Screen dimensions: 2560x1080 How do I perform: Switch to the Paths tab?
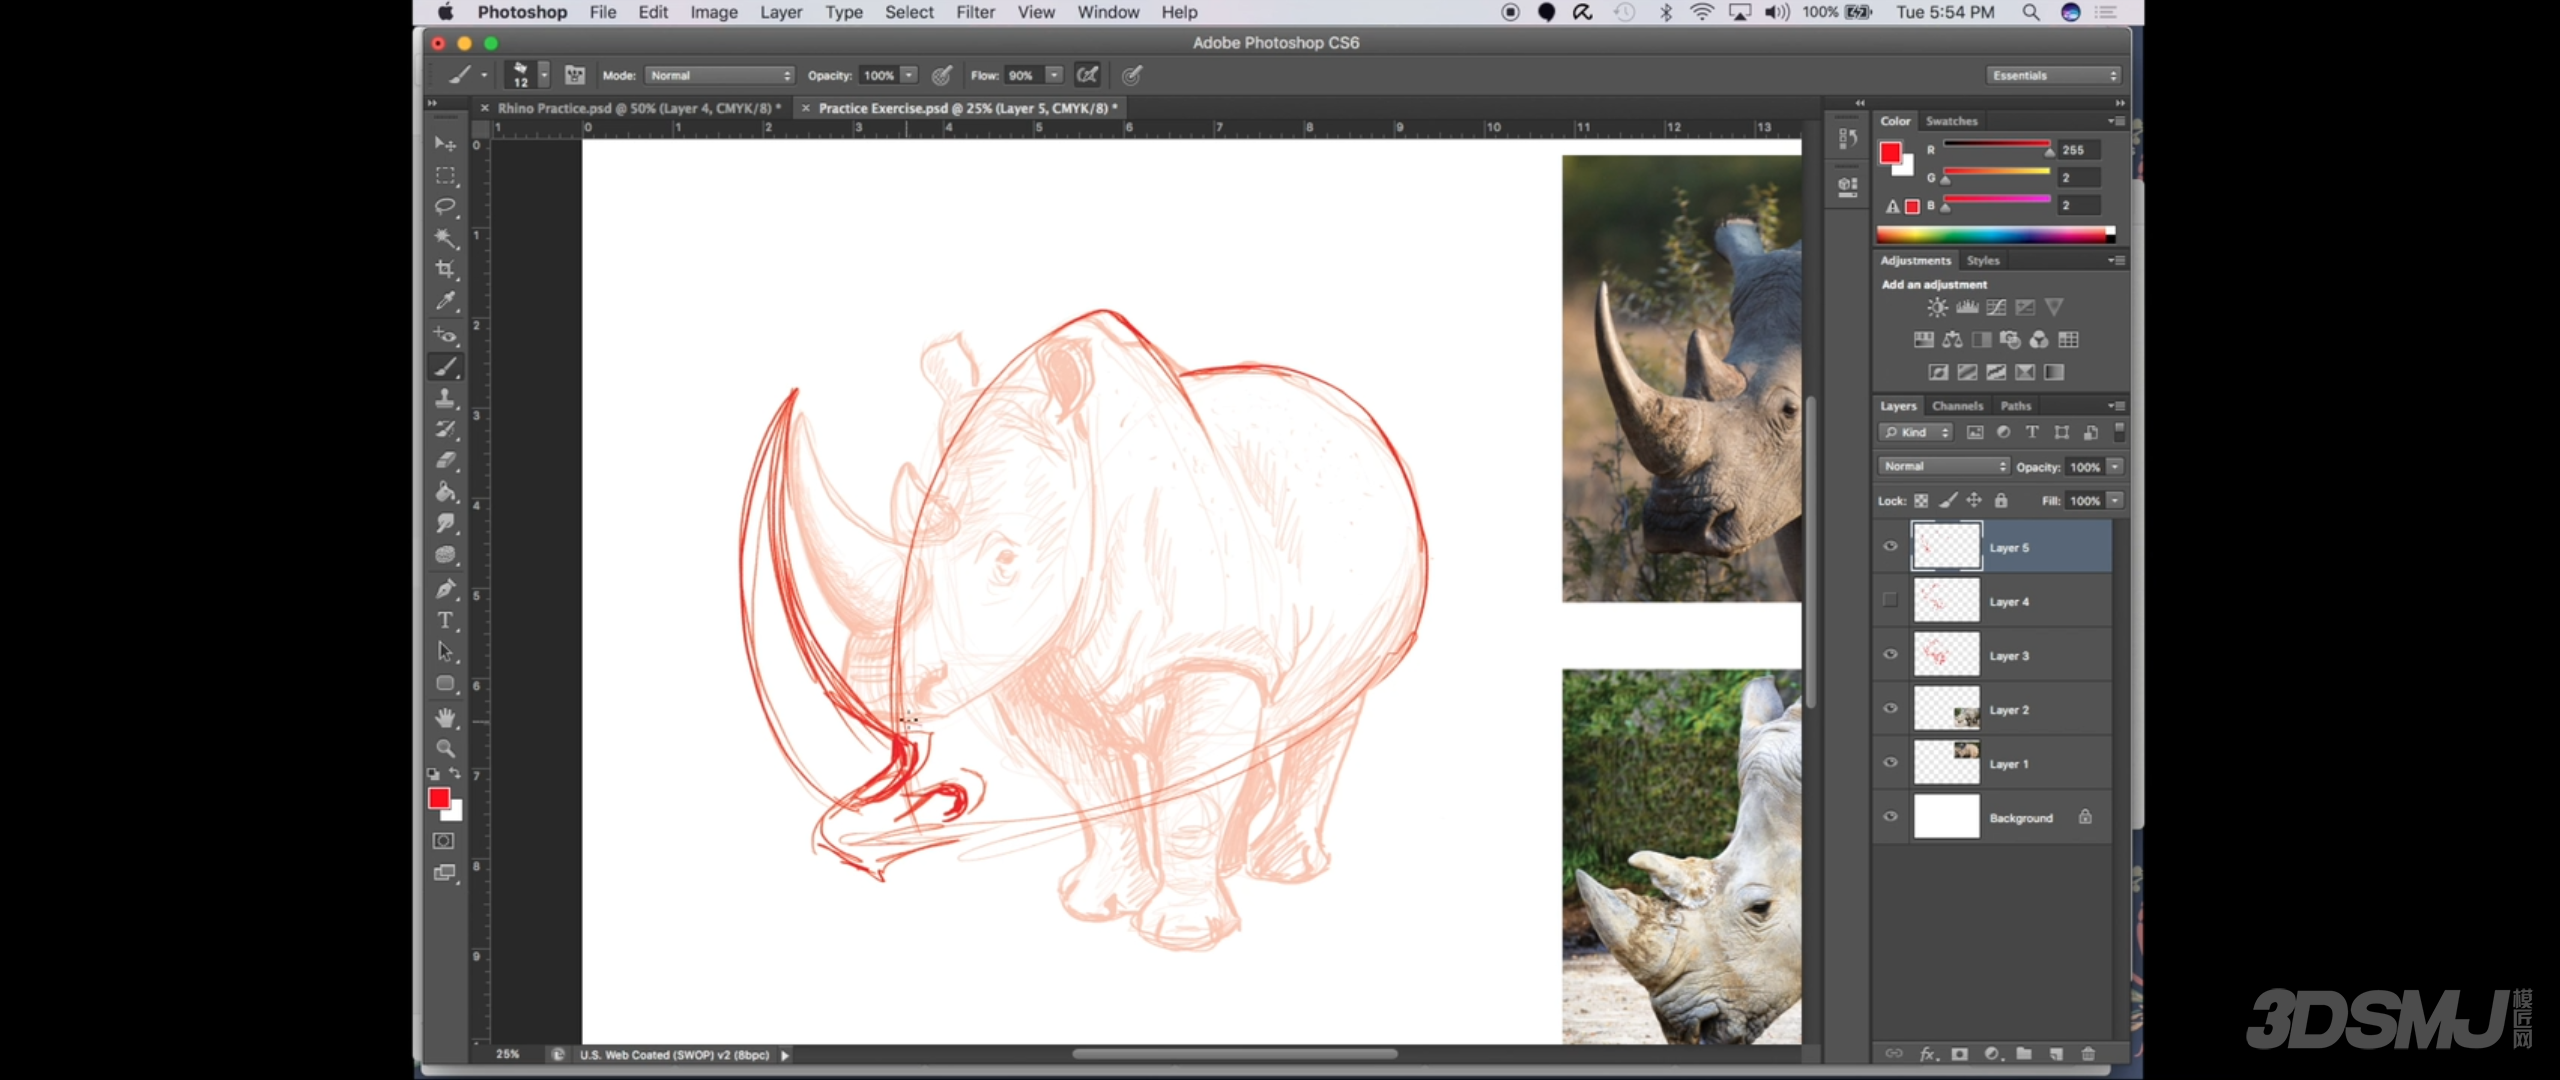pyautogui.click(x=2016, y=406)
